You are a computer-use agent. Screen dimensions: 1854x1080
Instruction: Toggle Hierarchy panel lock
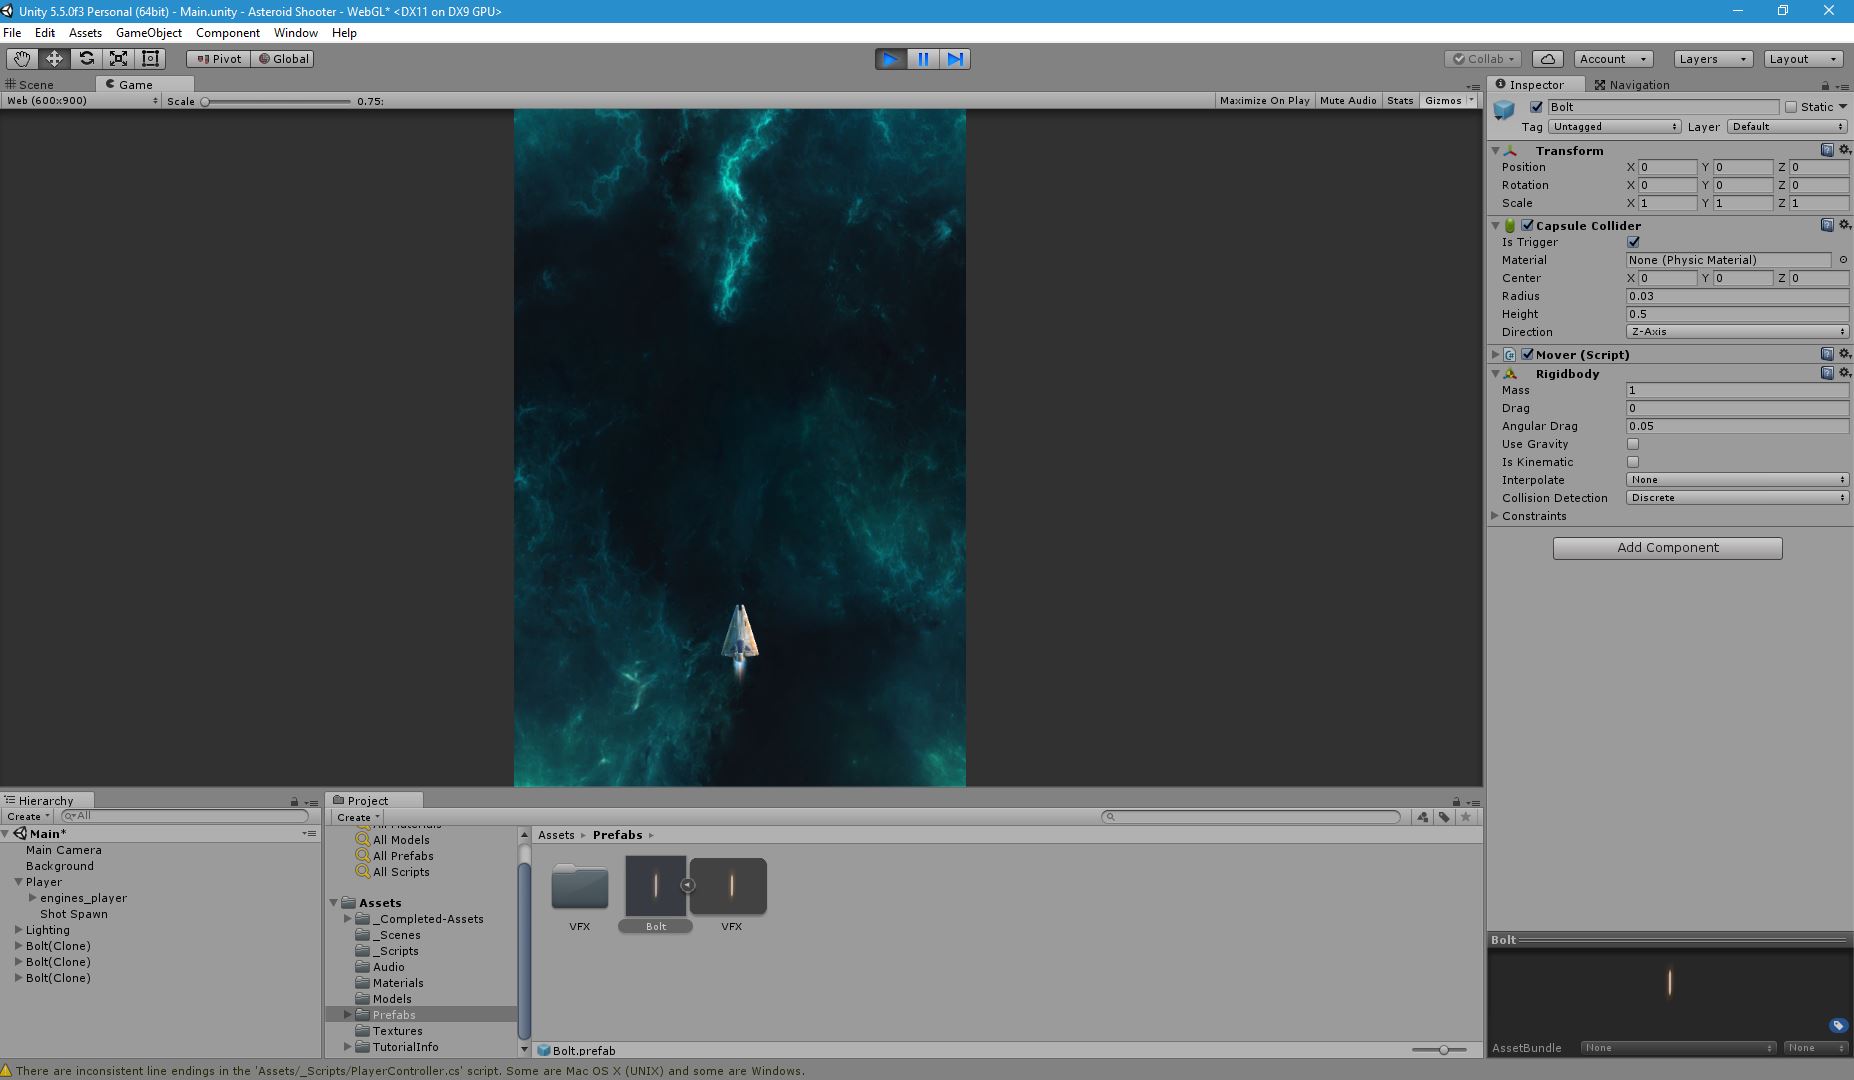tap(294, 801)
